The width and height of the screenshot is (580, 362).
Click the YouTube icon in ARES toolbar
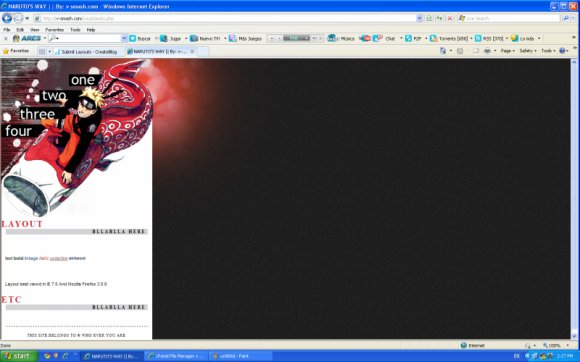(365, 38)
